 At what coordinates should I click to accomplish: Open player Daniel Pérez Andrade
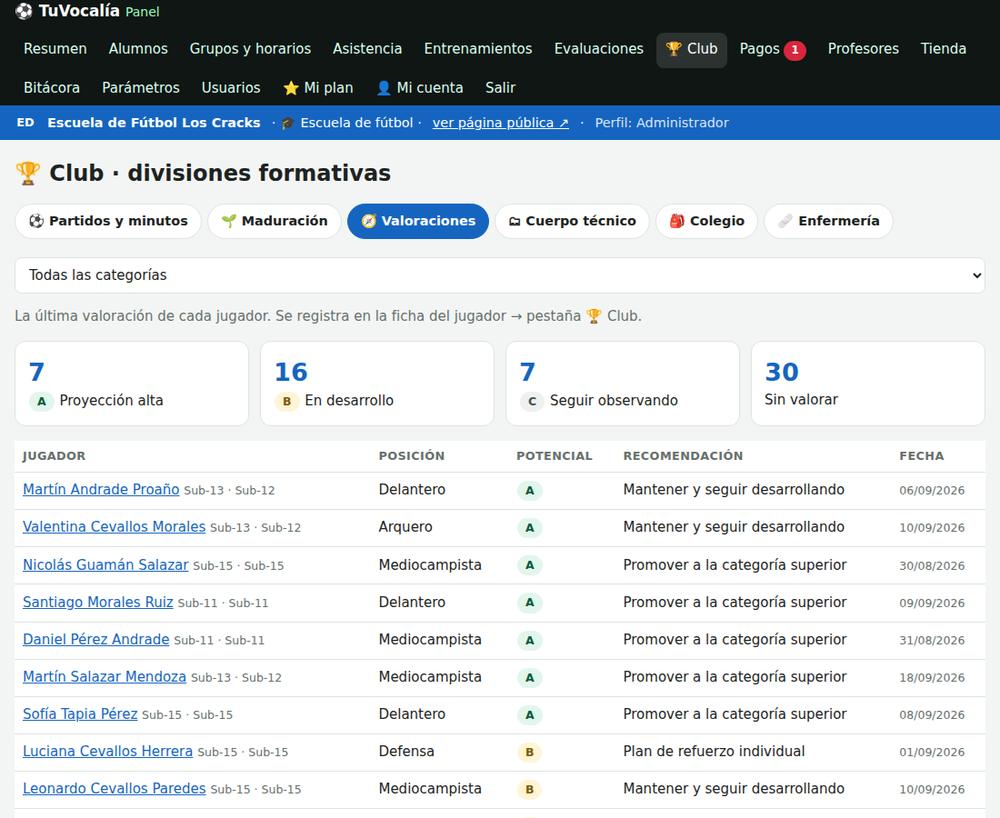coord(96,639)
